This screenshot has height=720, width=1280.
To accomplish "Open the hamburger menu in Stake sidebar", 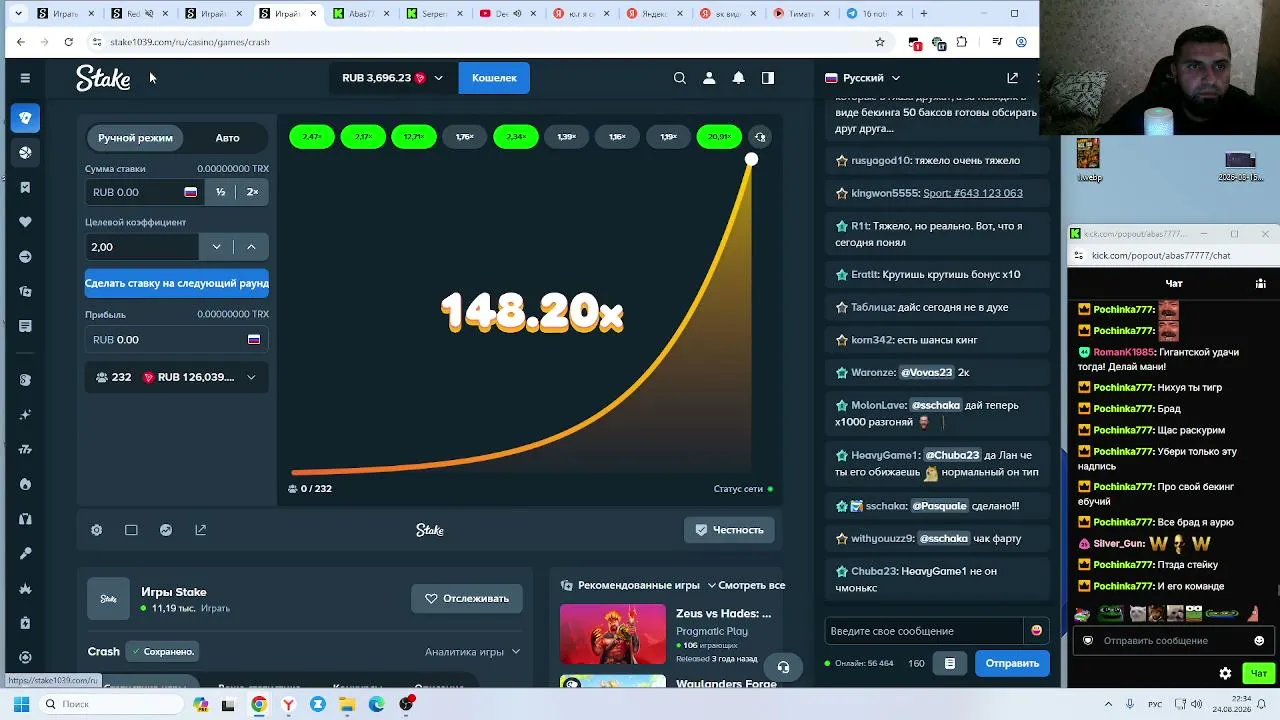I will pyautogui.click(x=25, y=78).
